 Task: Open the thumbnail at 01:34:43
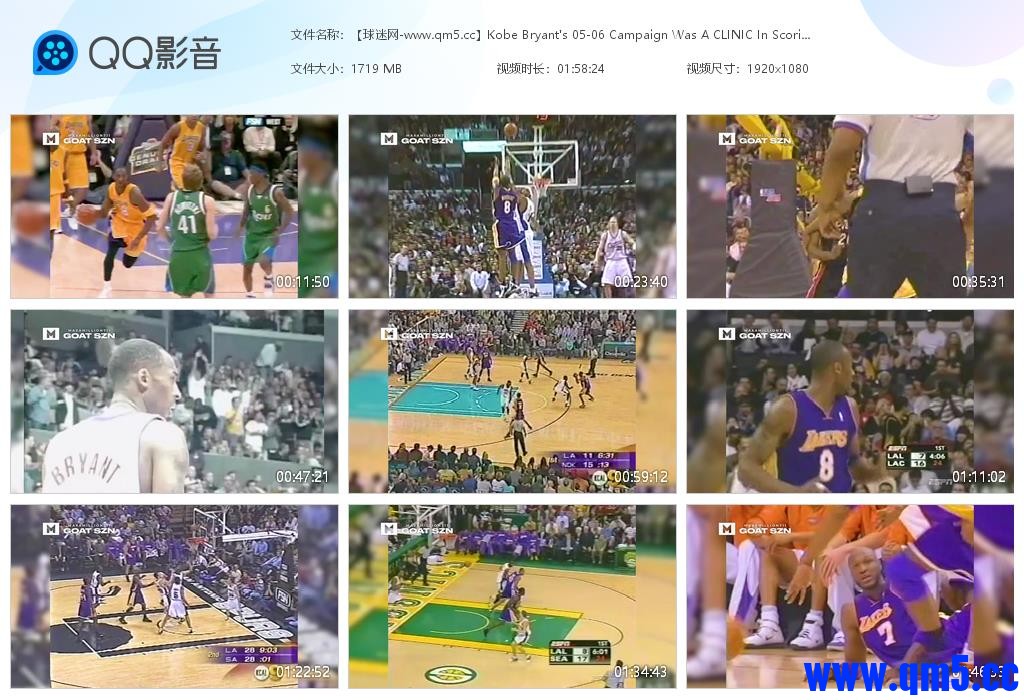click(x=512, y=596)
